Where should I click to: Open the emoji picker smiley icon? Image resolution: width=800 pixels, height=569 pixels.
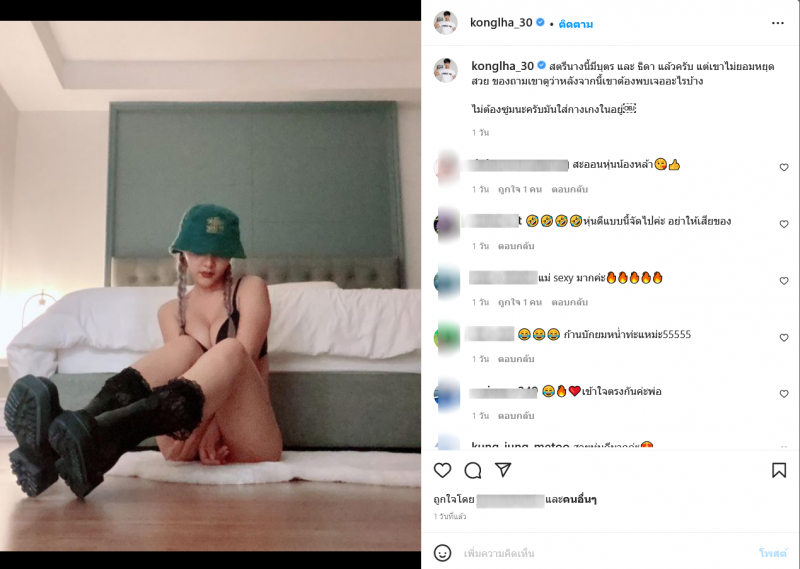pos(442,553)
